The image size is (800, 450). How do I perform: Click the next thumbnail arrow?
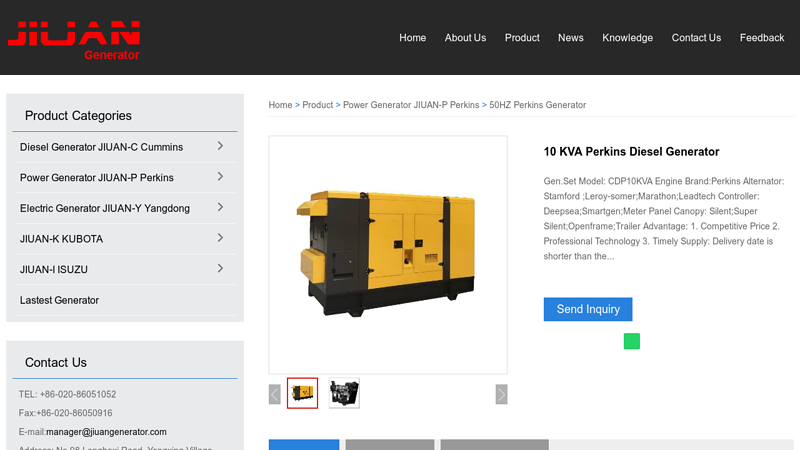point(501,394)
